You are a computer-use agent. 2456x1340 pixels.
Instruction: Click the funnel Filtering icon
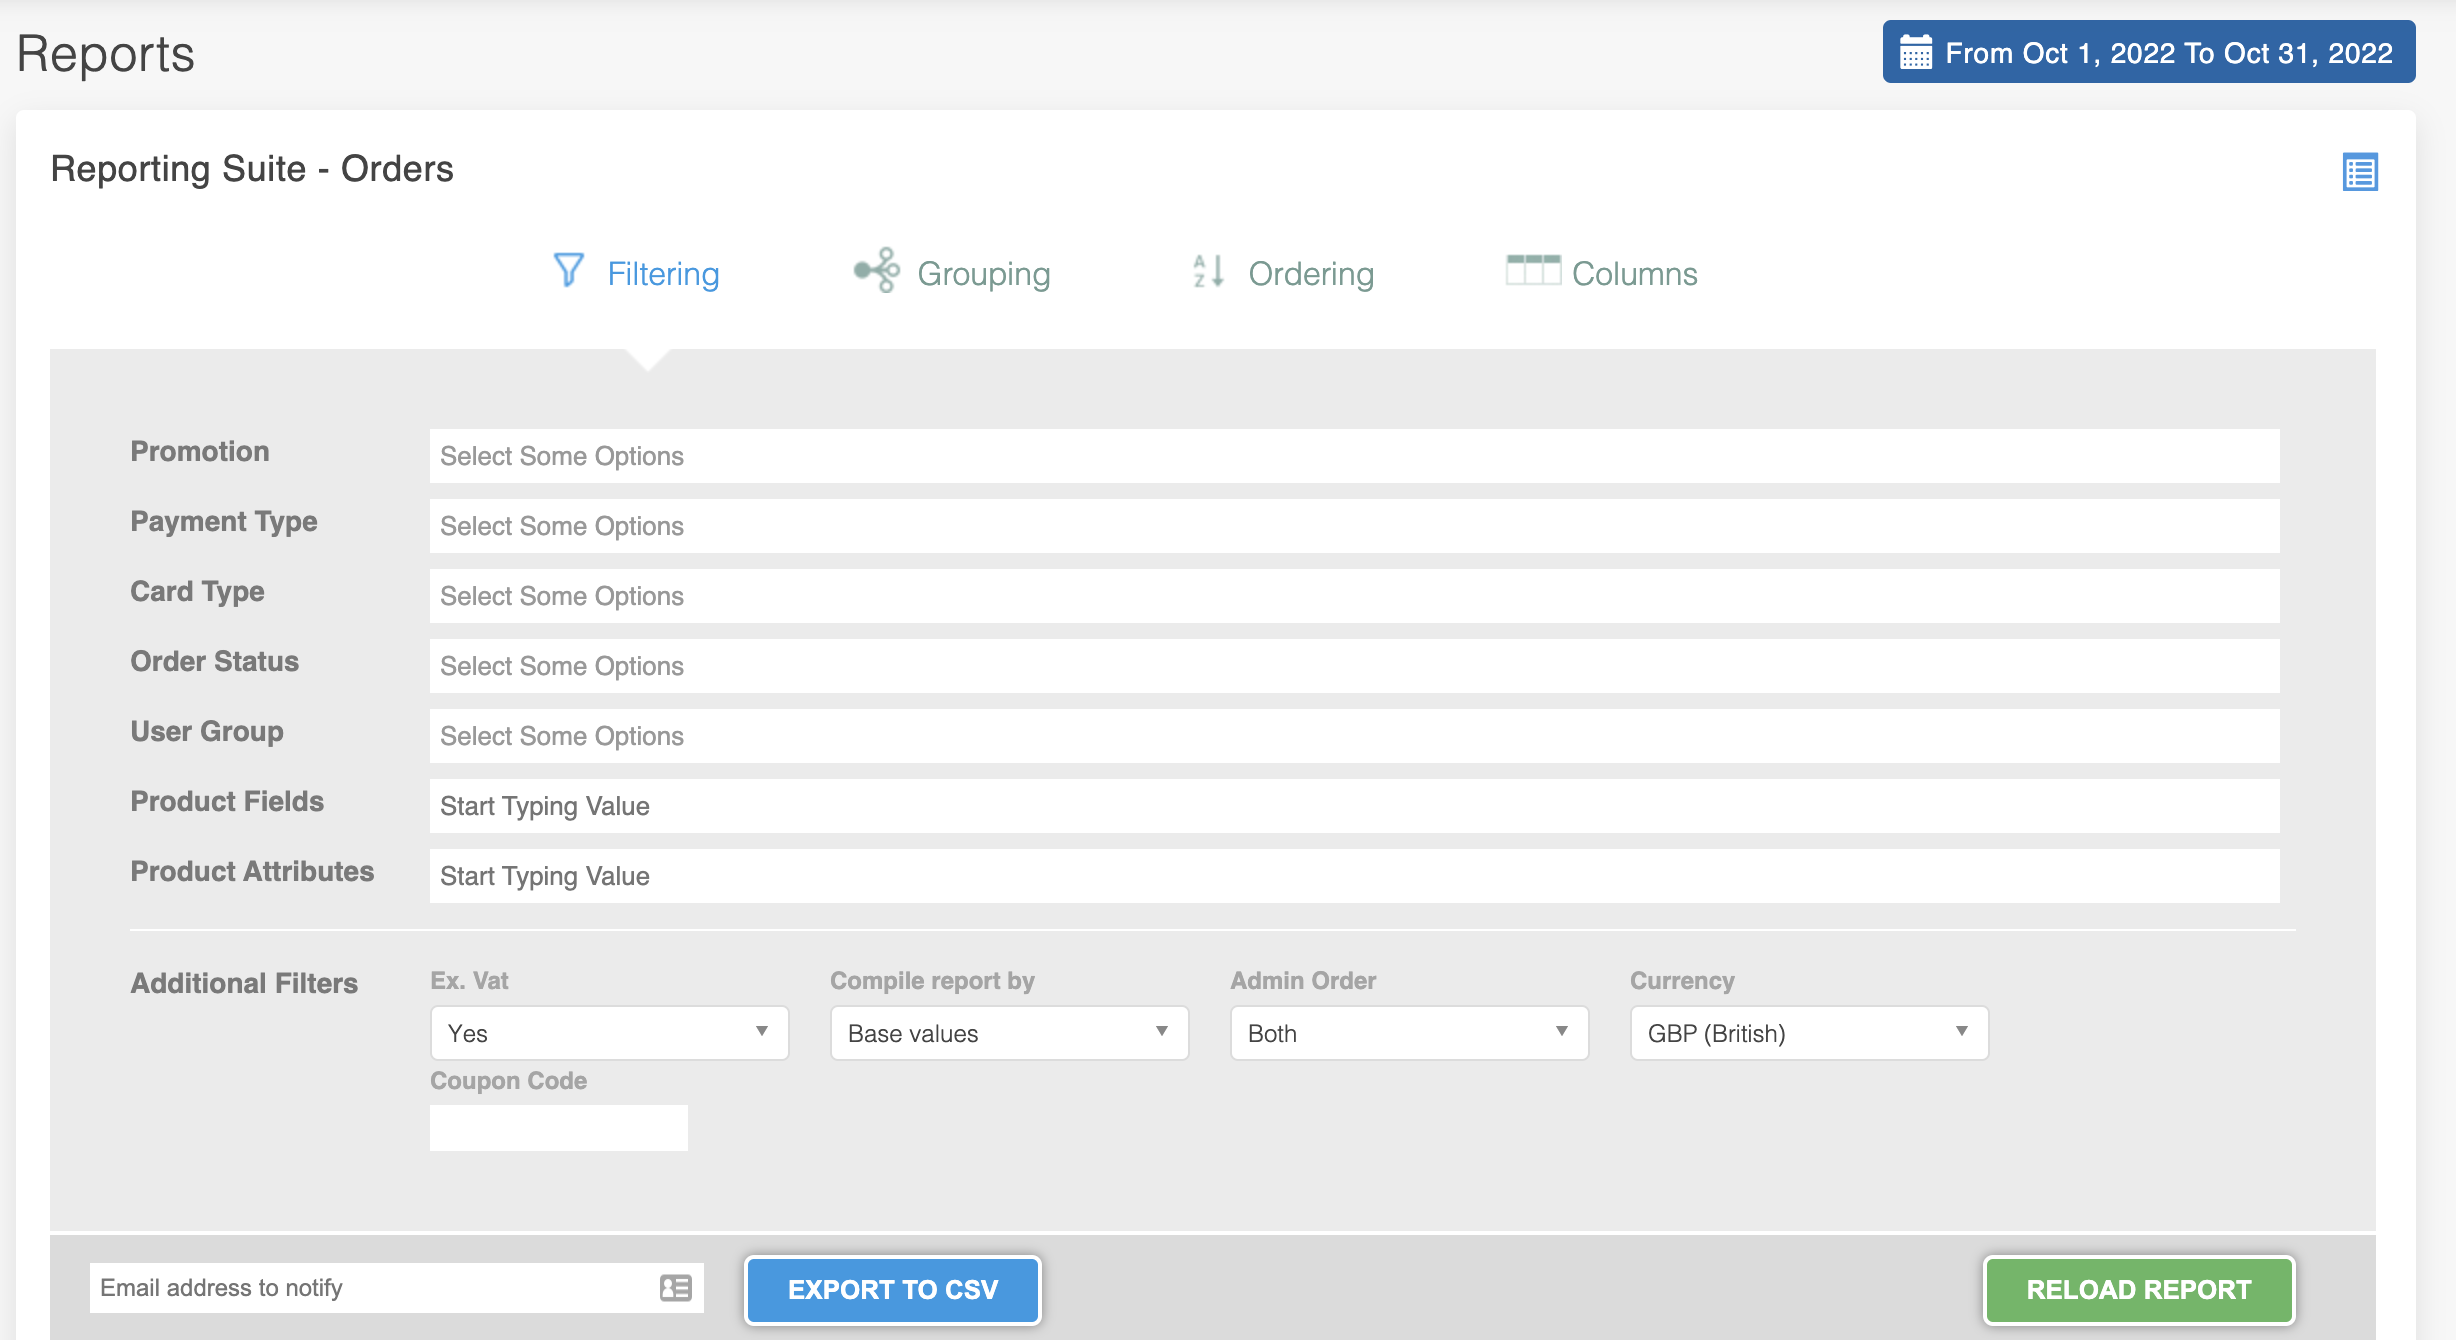568,270
